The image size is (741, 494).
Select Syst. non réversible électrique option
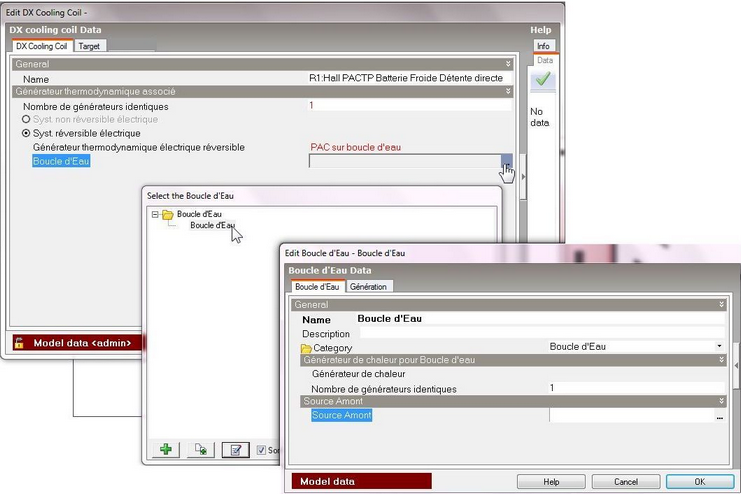(26, 120)
